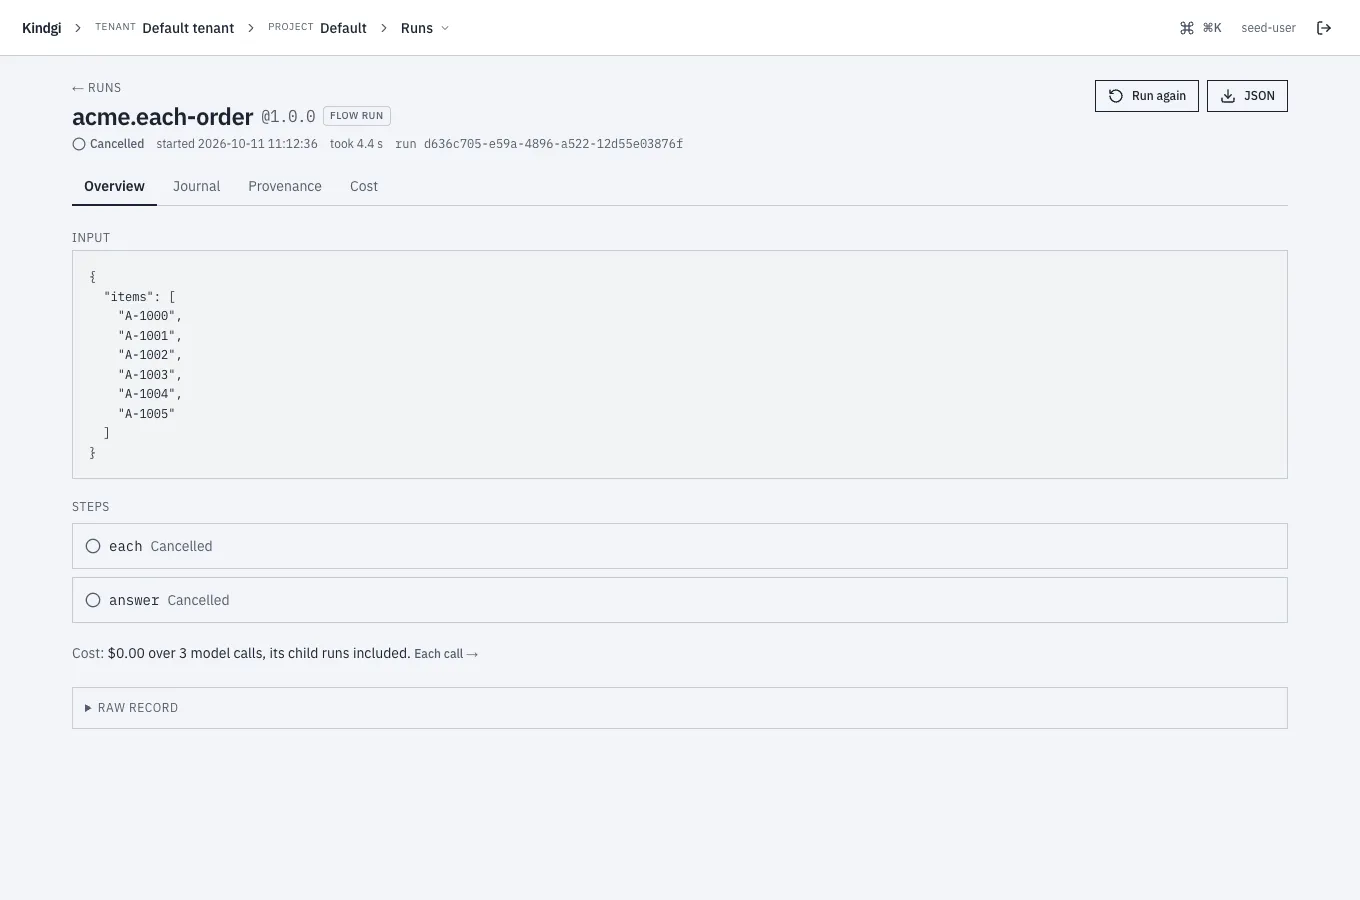Click the each step status circle
The width and height of the screenshot is (1360, 900).
click(x=93, y=546)
